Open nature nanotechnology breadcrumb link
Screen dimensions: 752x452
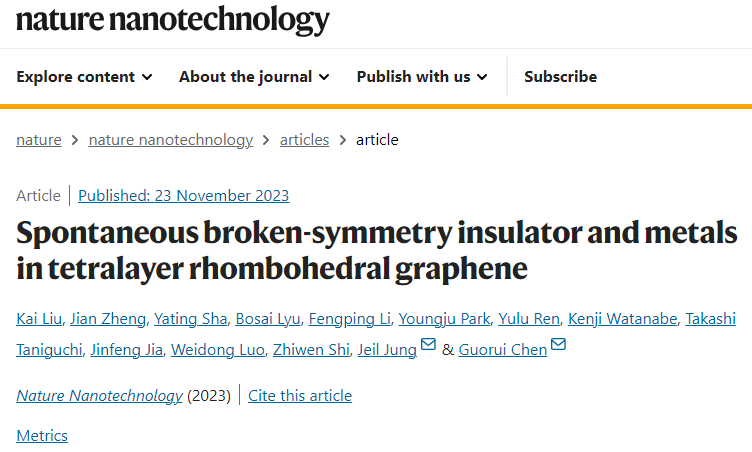[x=171, y=140]
